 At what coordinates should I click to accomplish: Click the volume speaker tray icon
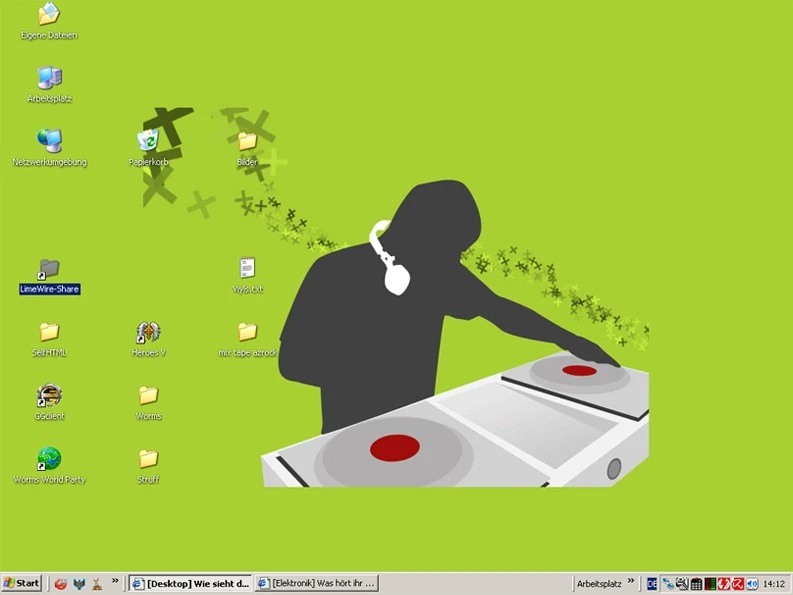[x=752, y=583]
